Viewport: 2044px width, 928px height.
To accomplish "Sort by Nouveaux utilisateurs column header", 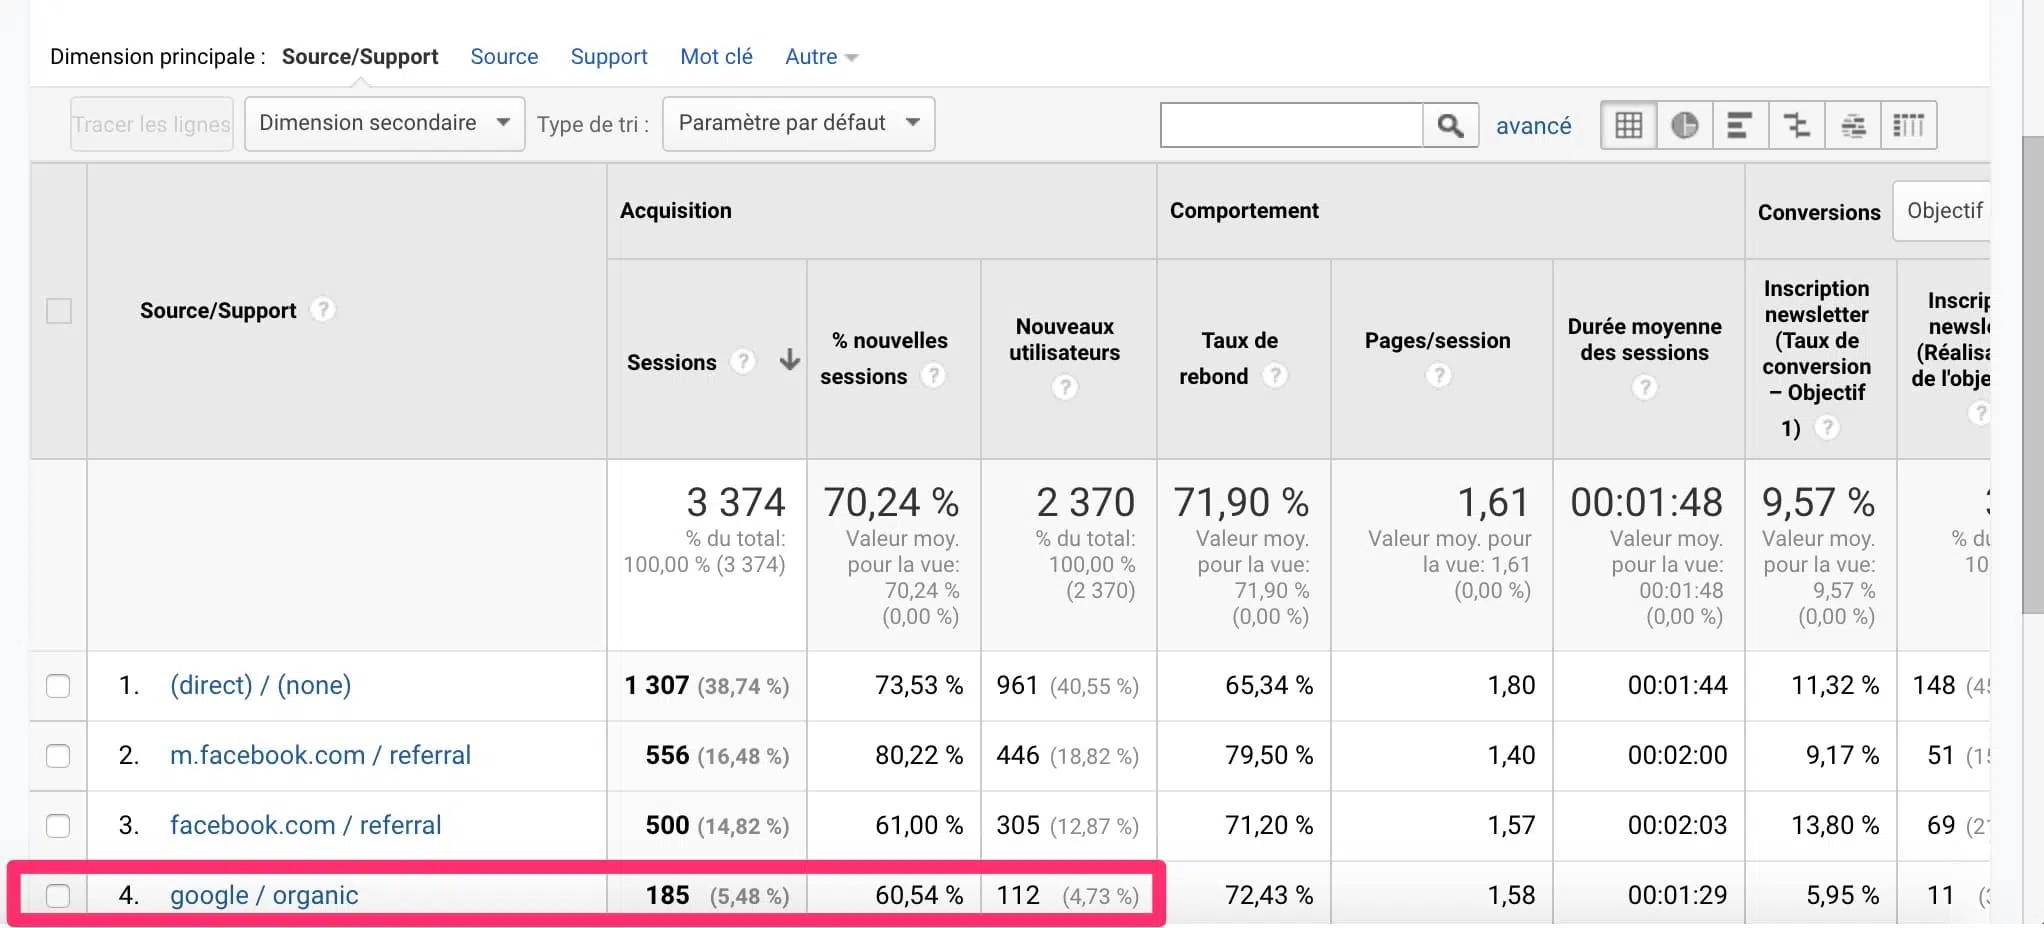I will 1065,339.
